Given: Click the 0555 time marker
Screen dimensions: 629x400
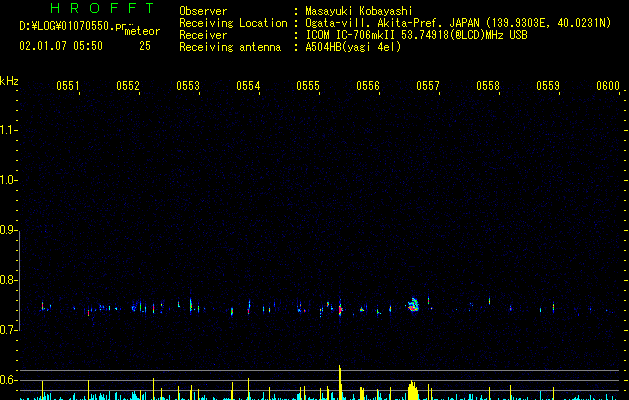Looking at the screenshot, I should 308,85.
